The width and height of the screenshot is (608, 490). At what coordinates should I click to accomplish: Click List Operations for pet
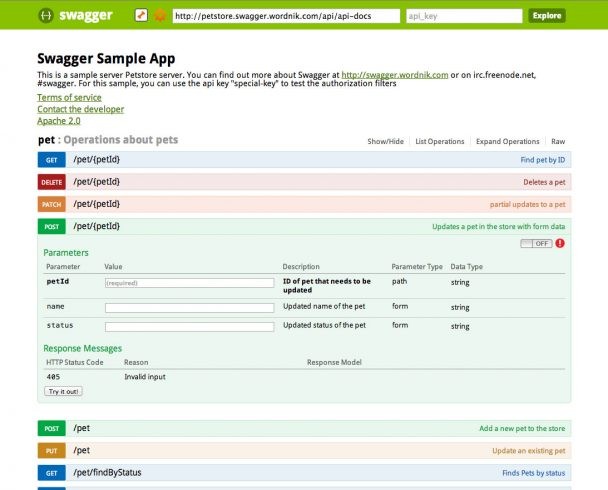(440, 141)
